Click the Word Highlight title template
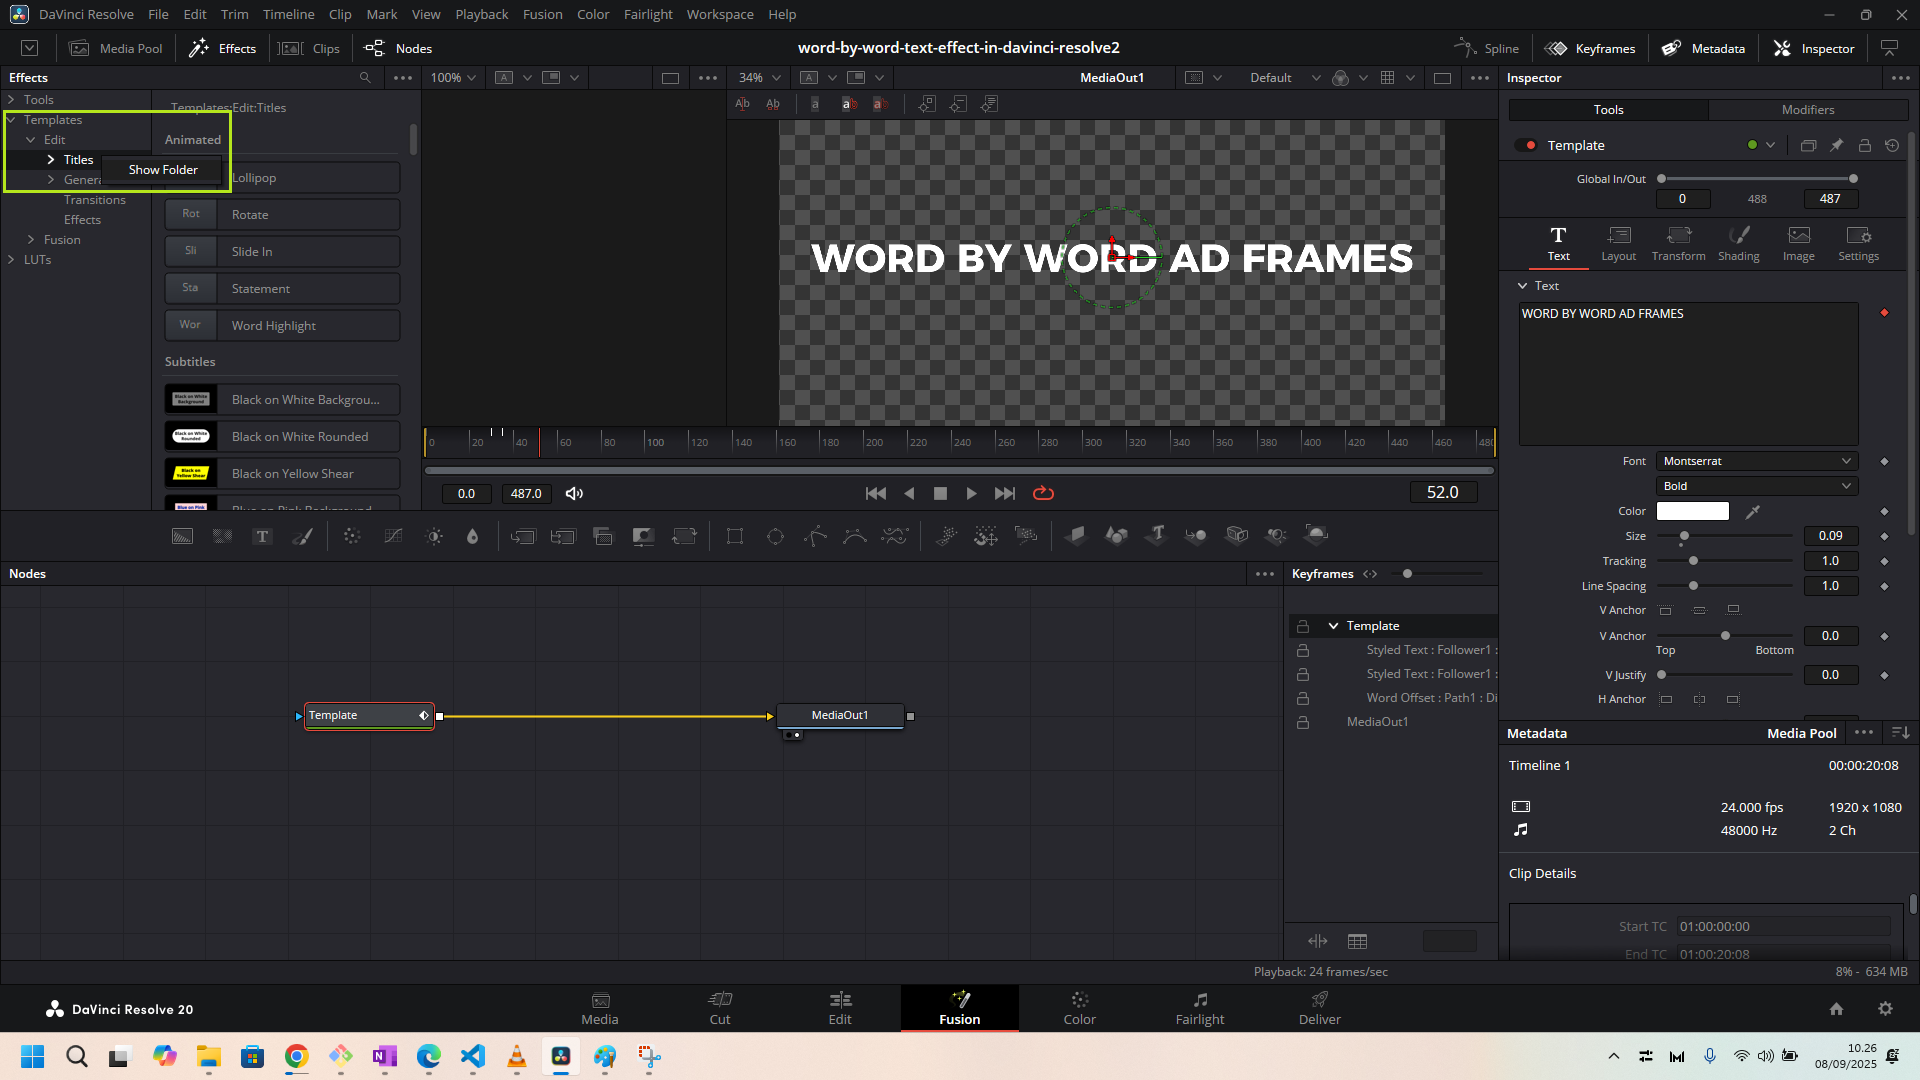Screen dimensions: 1920x1080 [282, 326]
